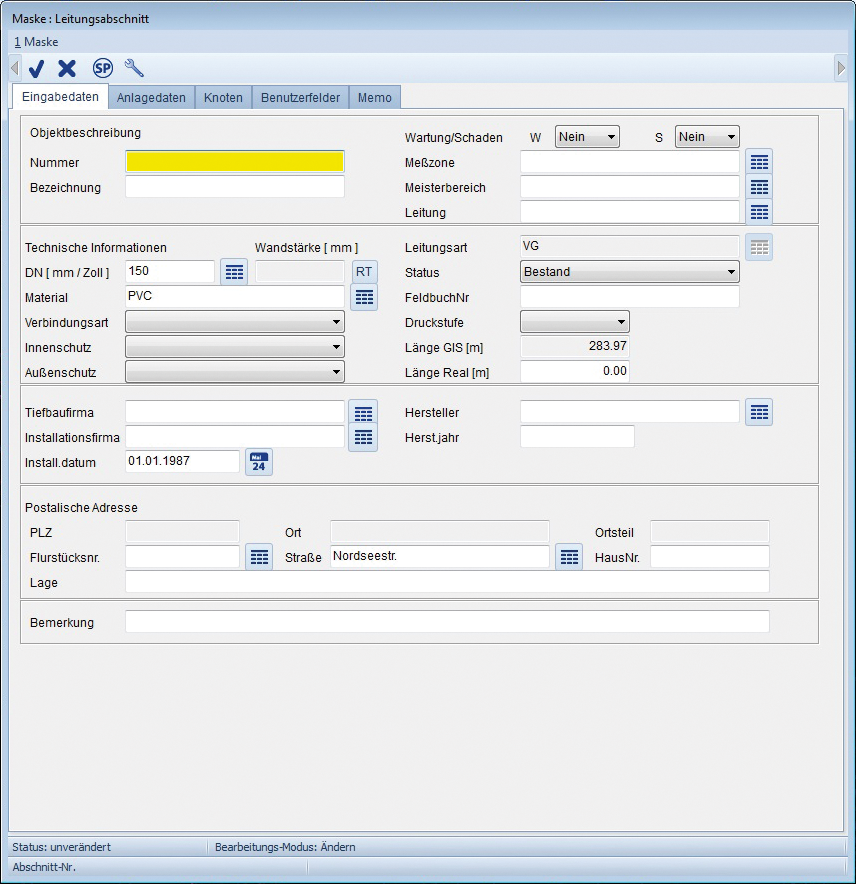The height and width of the screenshot is (884, 856).
Task: Expand the Druckstufe dropdown
Action: click(575, 322)
